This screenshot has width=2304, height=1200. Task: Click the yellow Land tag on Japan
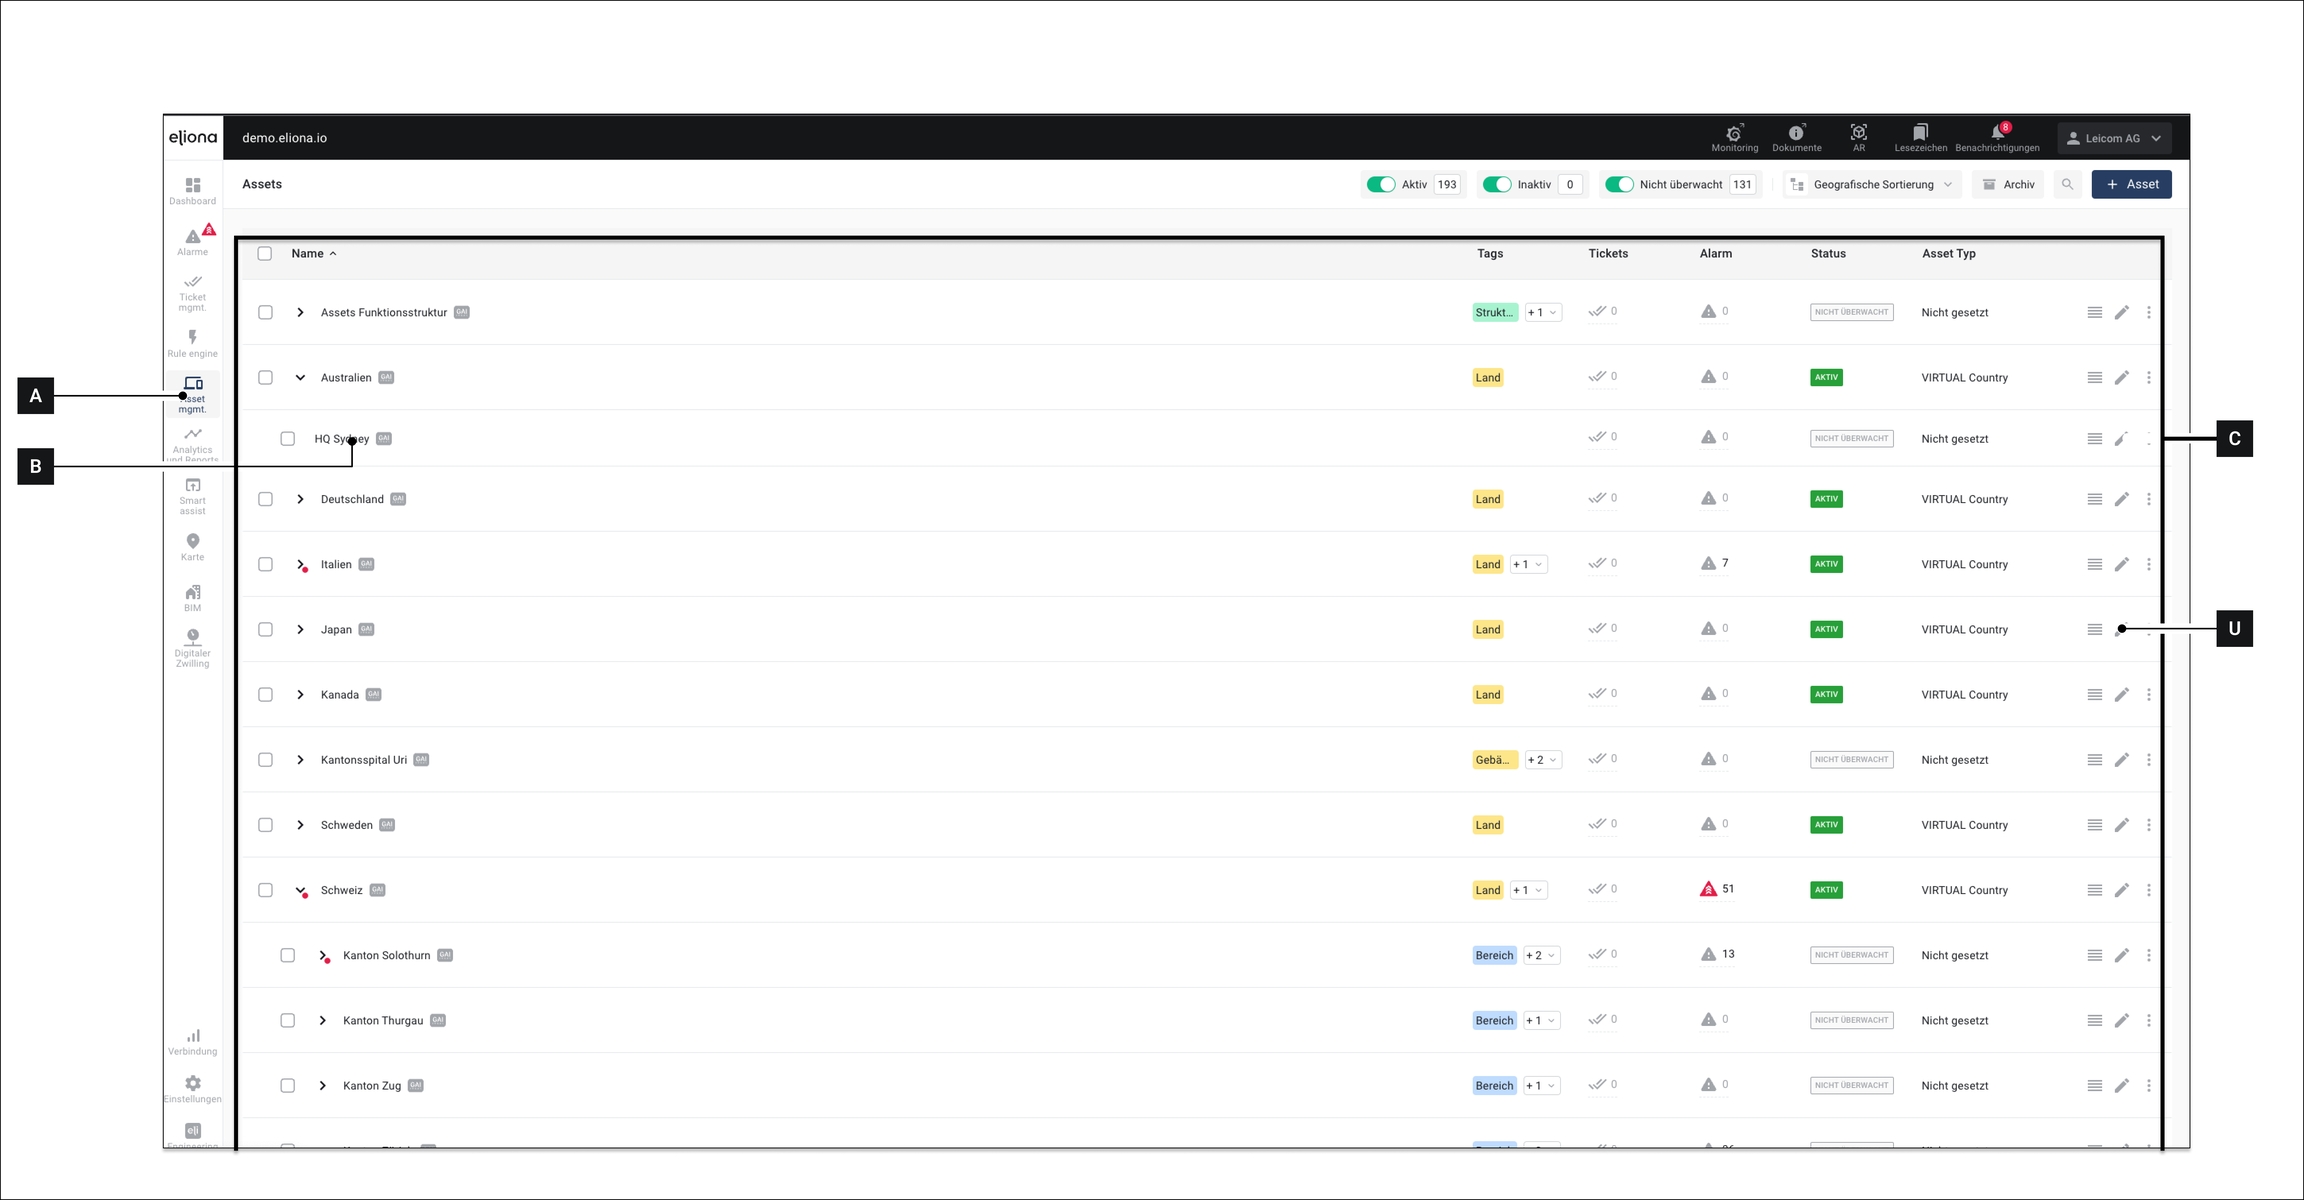pyautogui.click(x=1487, y=629)
